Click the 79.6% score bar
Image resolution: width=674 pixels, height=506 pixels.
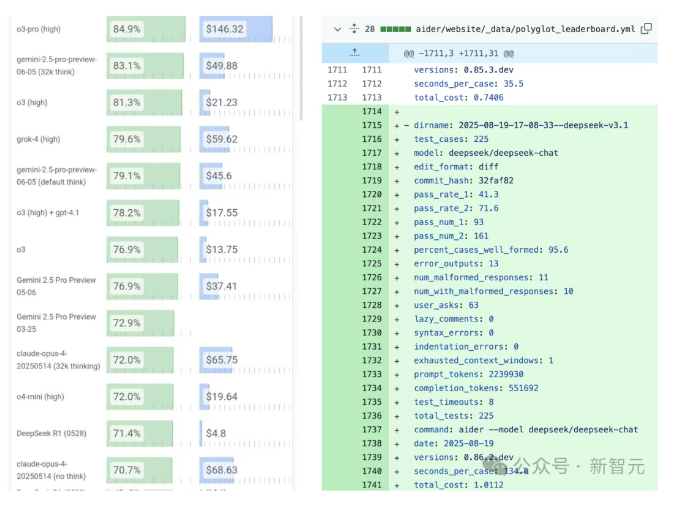pyautogui.click(x=144, y=139)
